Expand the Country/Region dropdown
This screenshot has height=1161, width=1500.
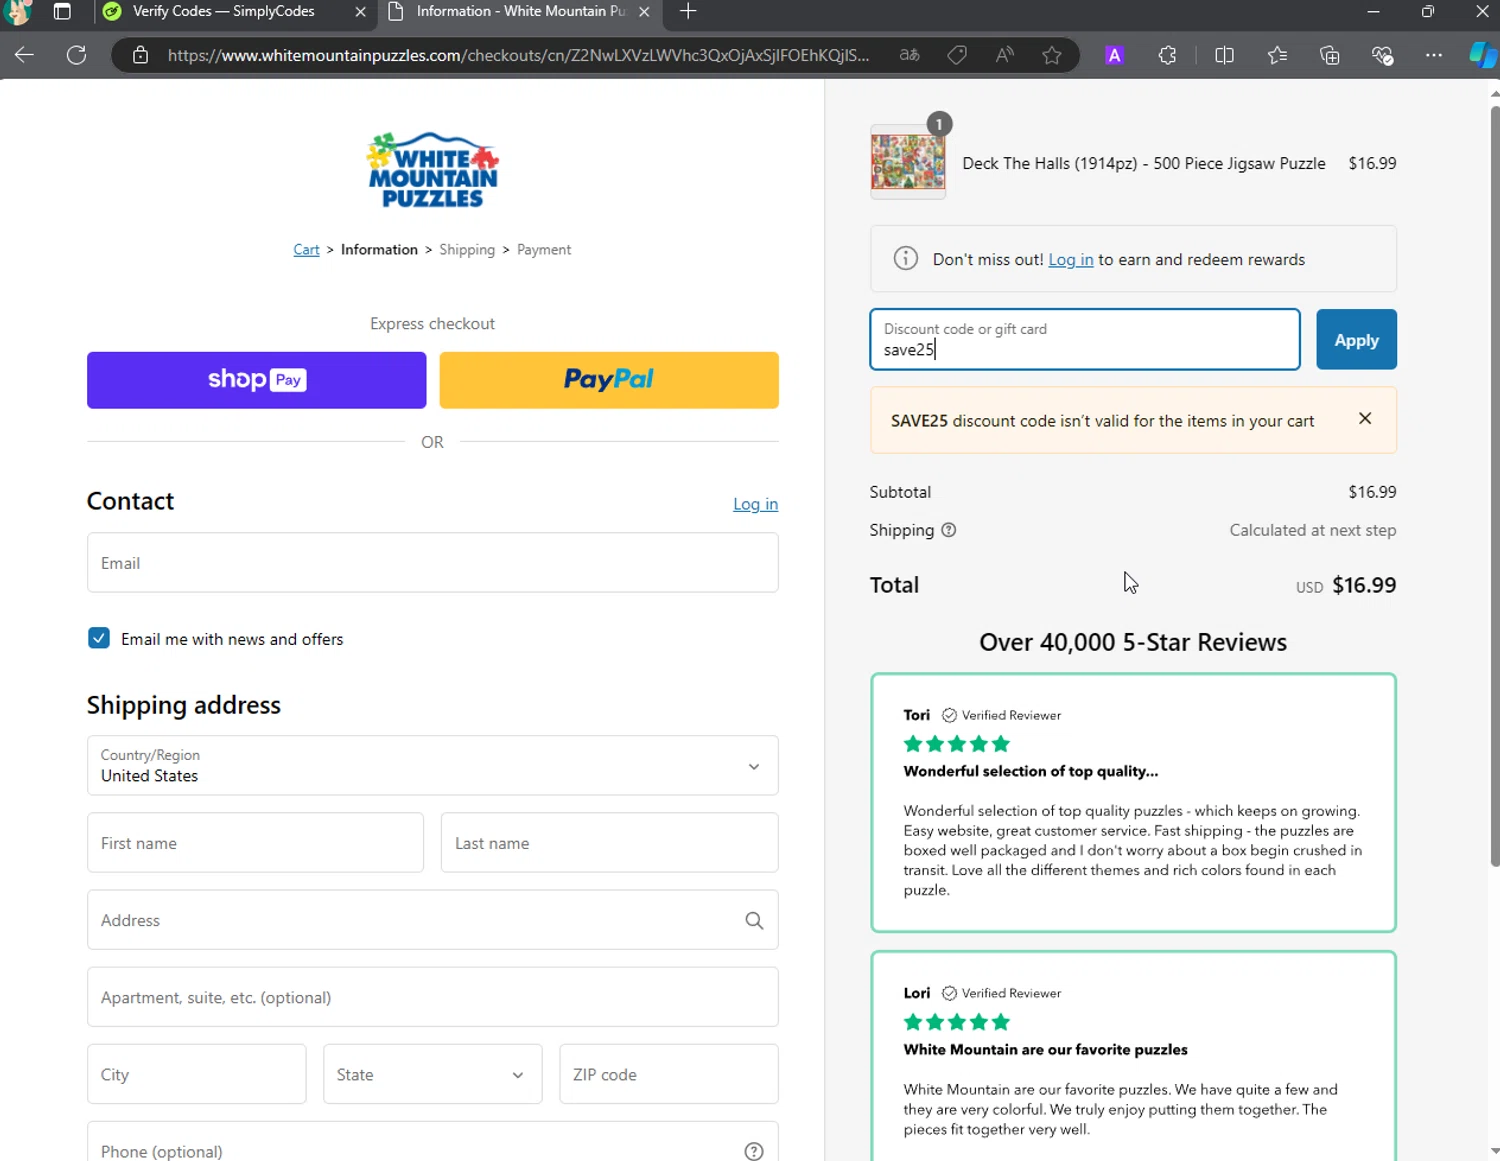[x=433, y=766]
